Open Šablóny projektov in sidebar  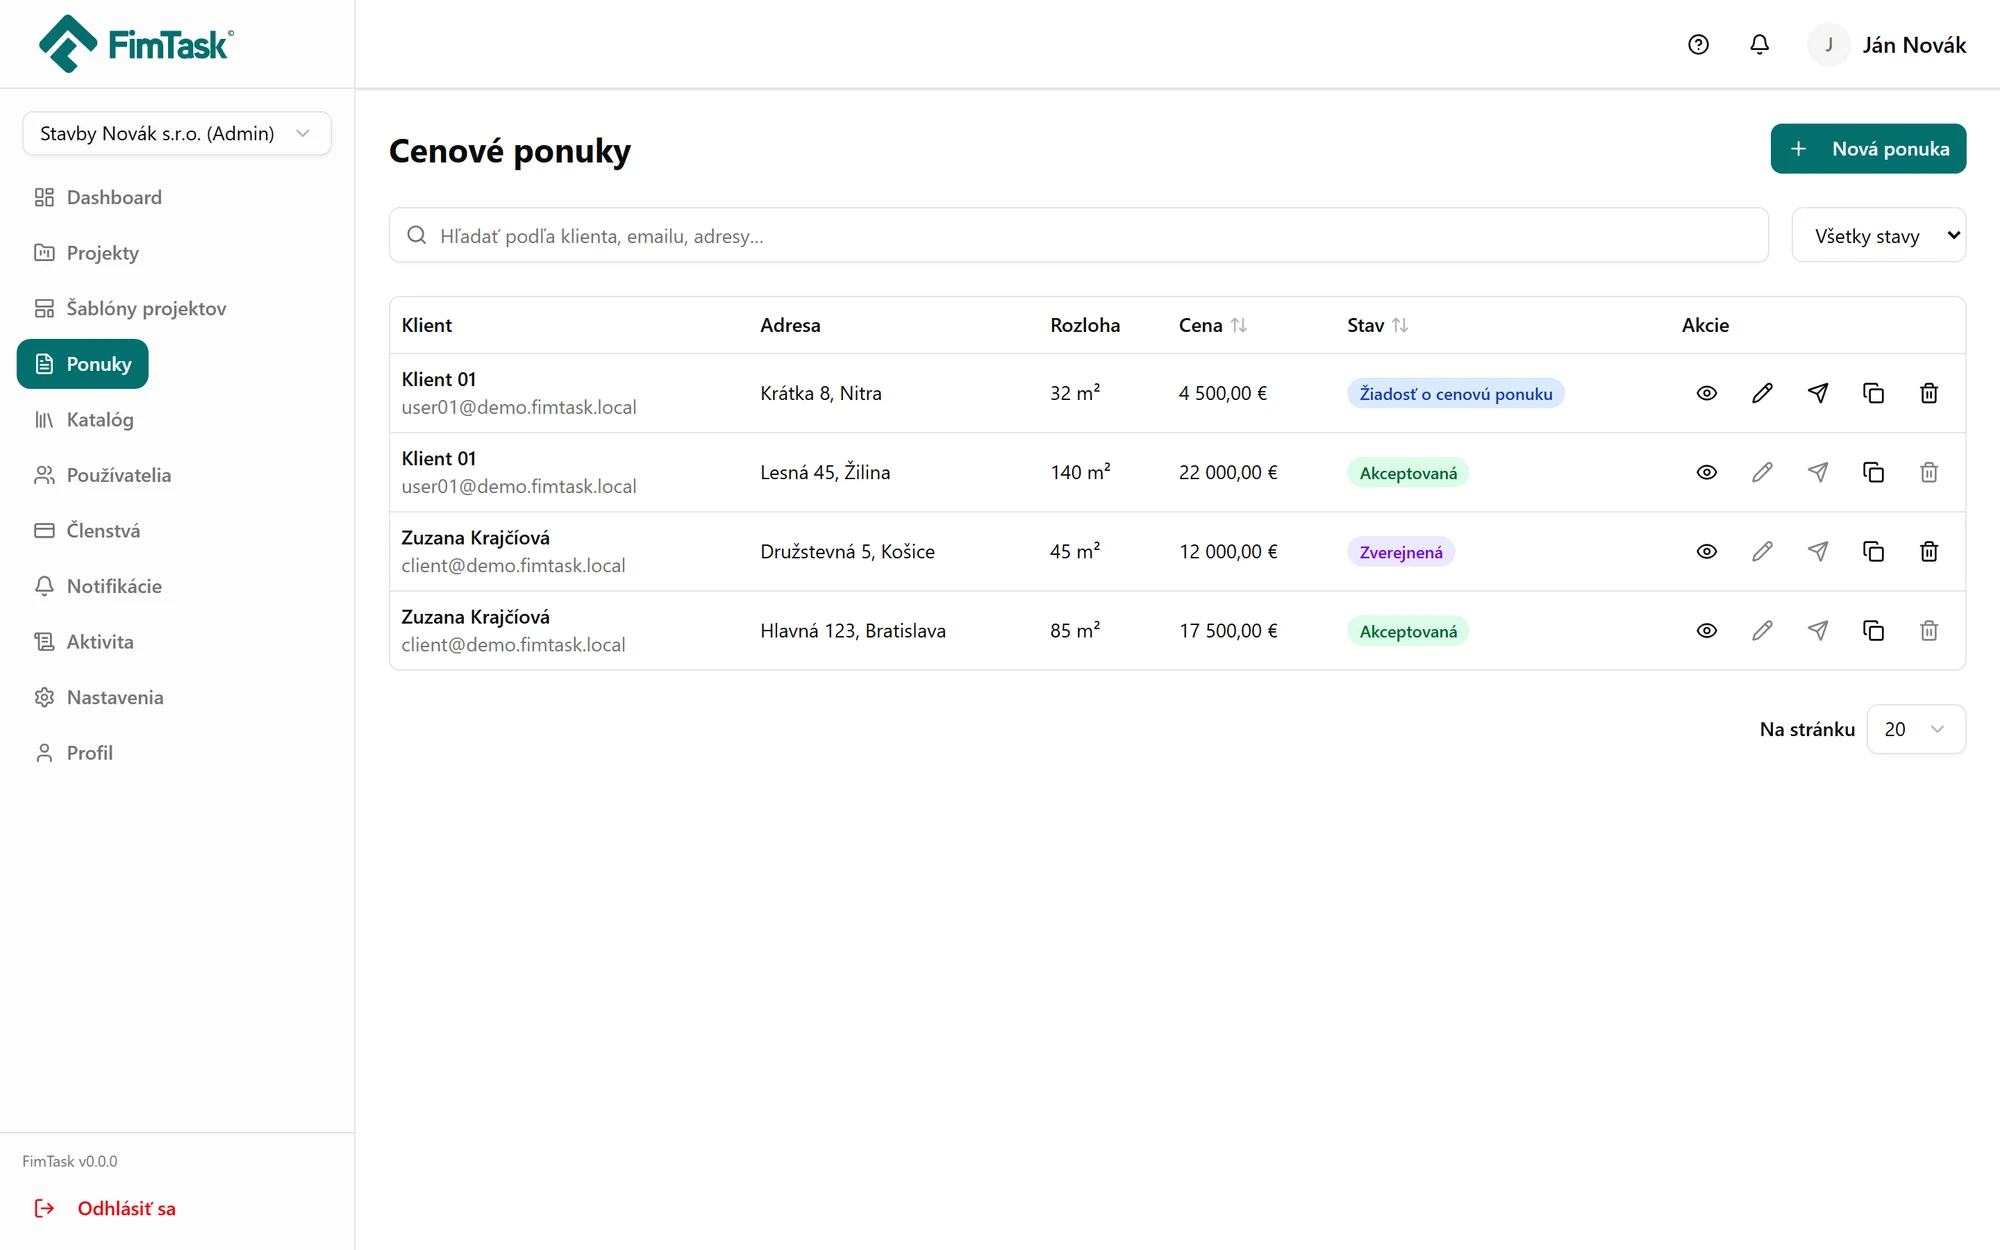click(x=130, y=309)
